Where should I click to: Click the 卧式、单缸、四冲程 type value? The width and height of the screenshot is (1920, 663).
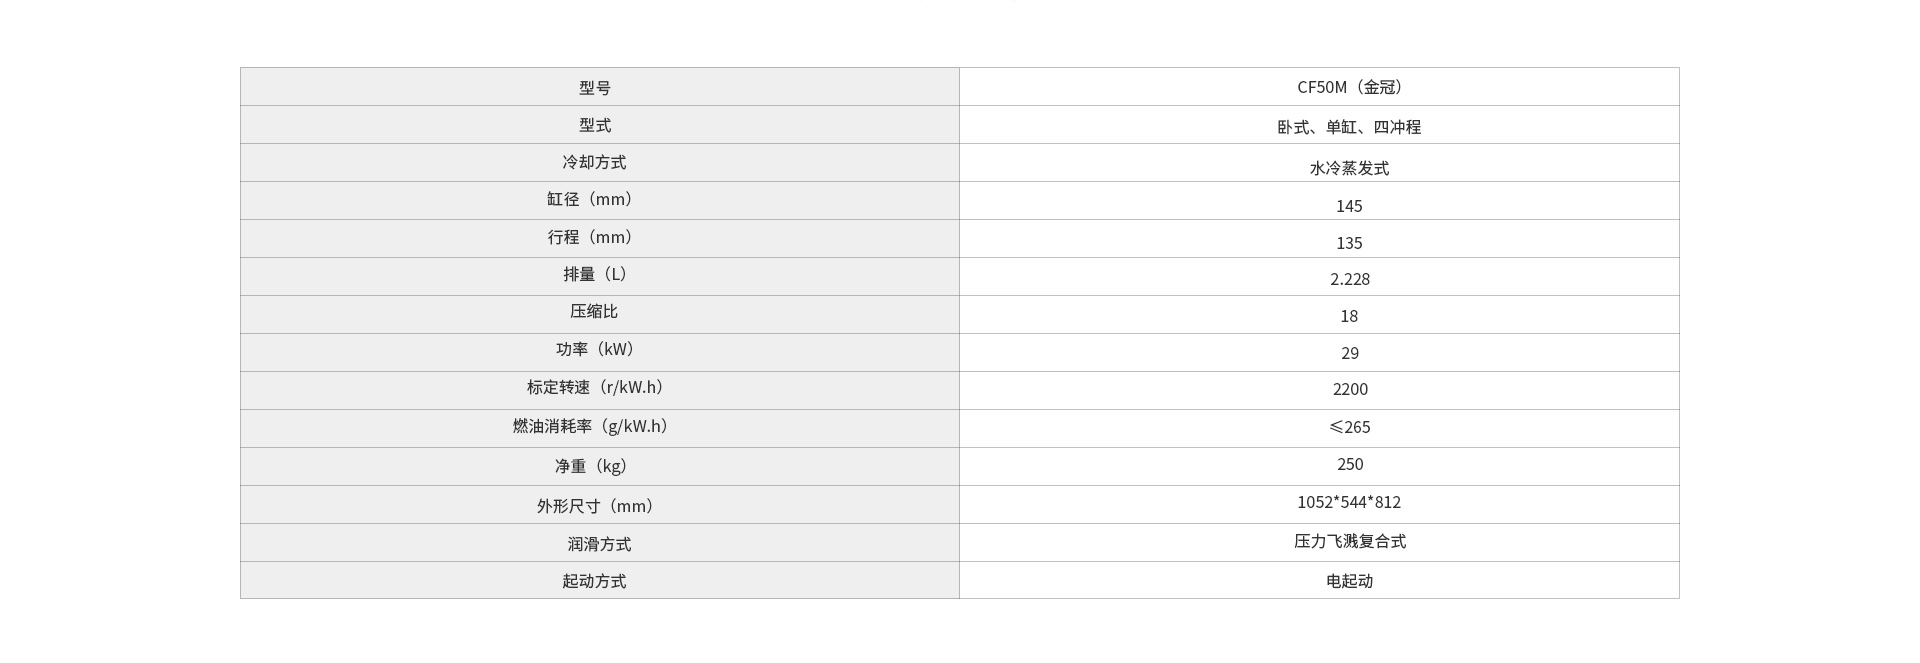coord(1349,127)
